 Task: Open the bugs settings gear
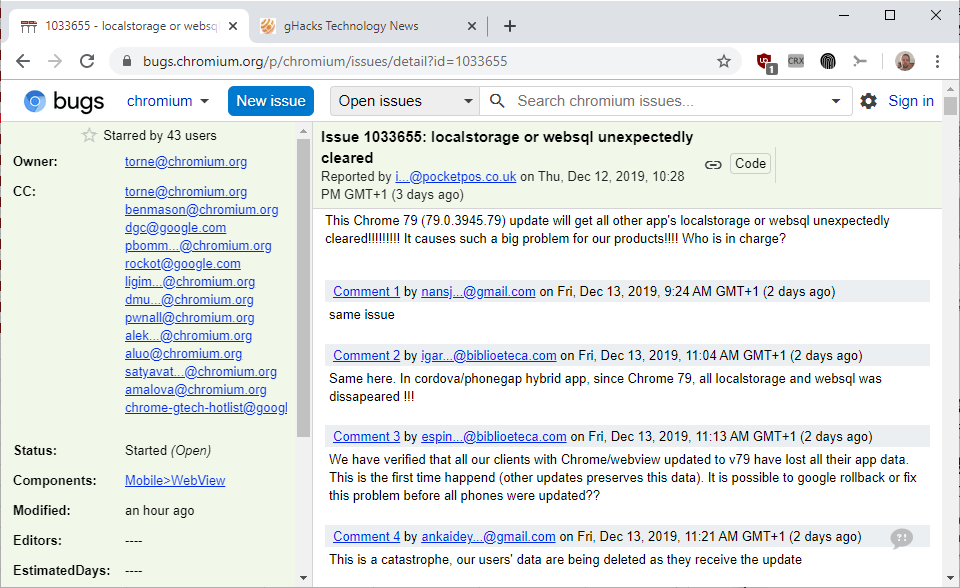coord(868,101)
